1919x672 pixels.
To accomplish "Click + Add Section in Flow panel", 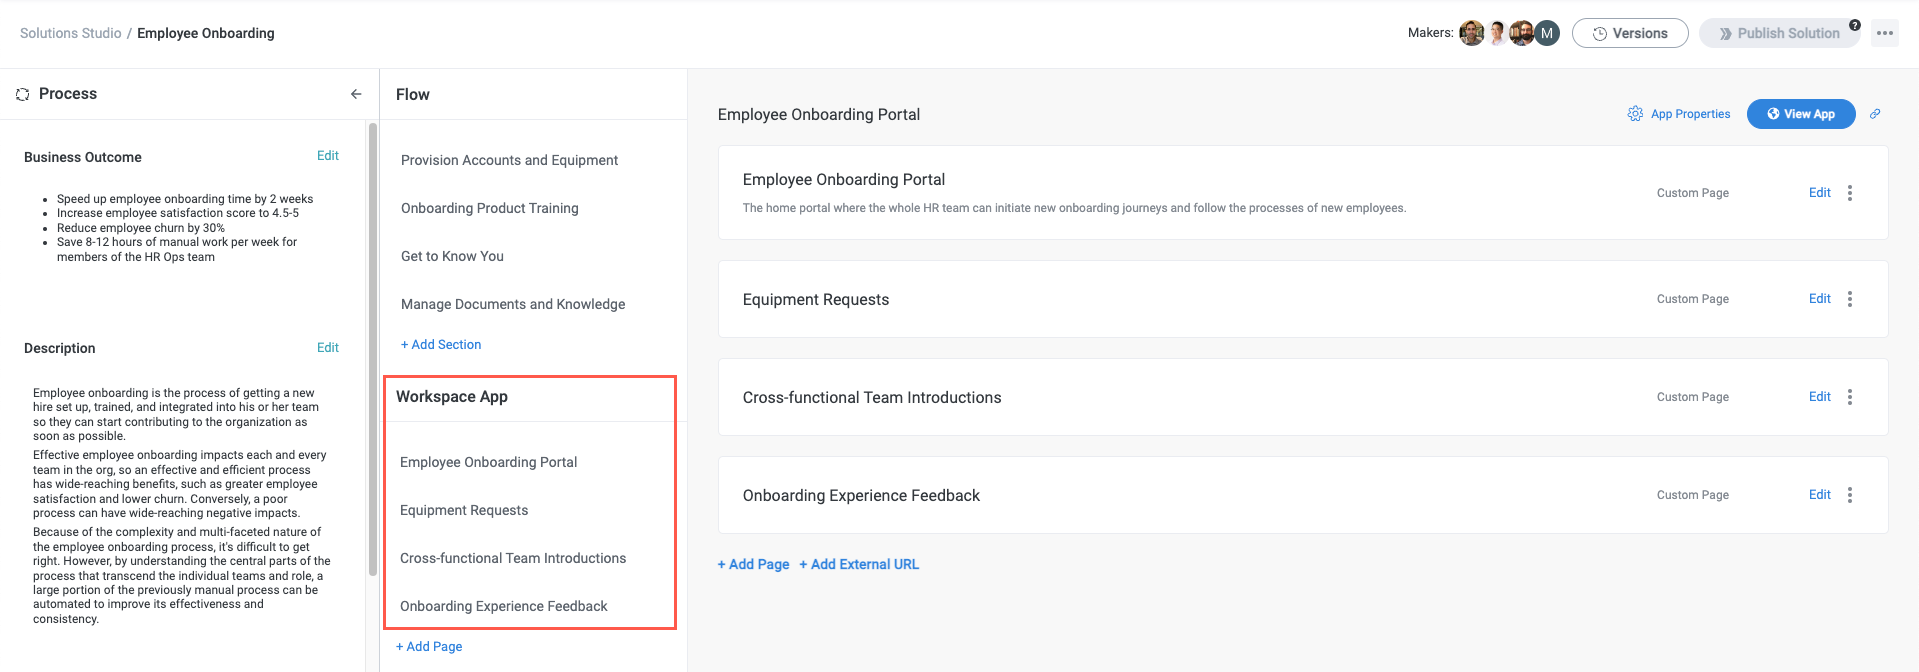I will click(x=441, y=344).
